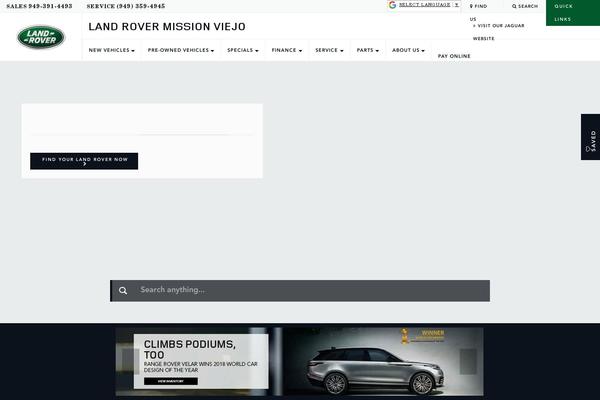Image resolution: width=600 pixels, height=400 pixels.
Task: Click the Google translate G icon
Action: 392,5
